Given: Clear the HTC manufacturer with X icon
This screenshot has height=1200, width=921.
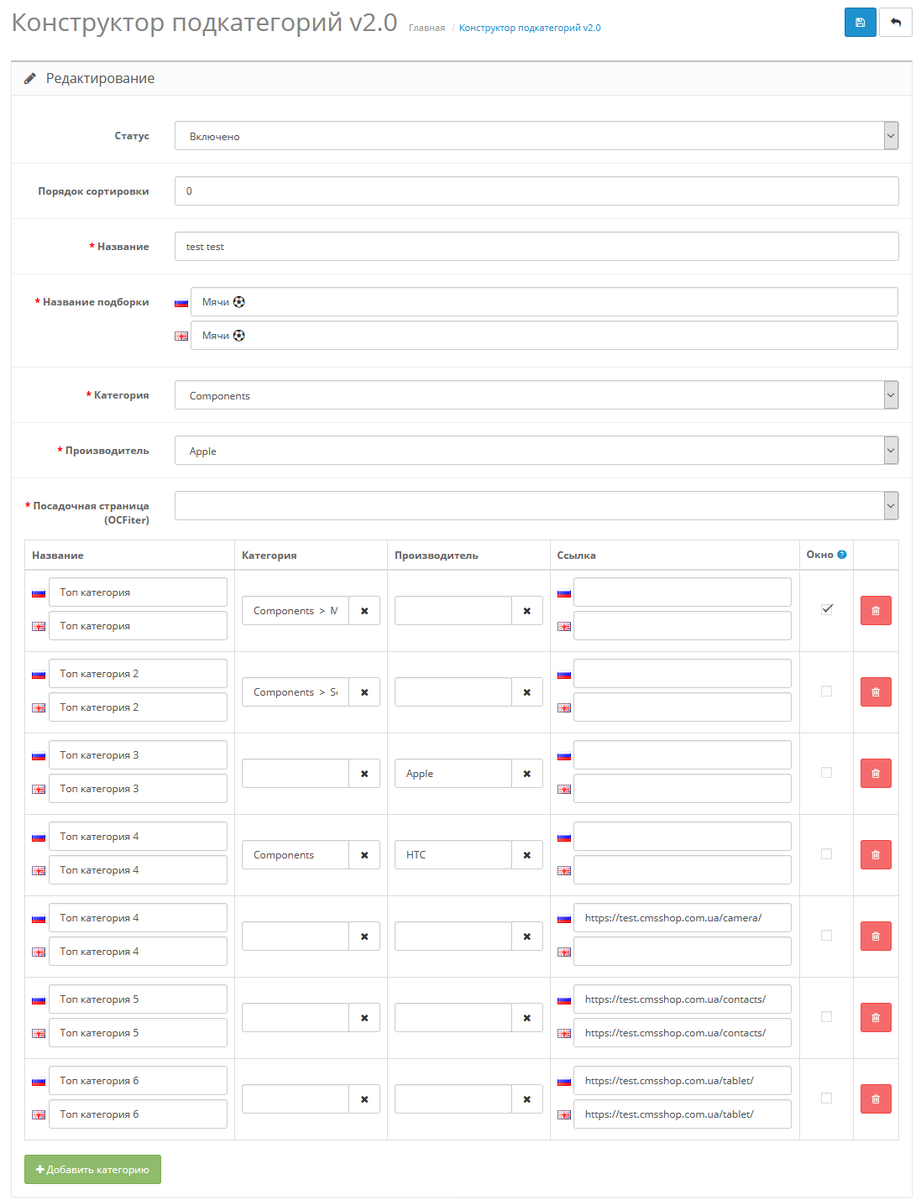Looking at the screenshot, I should pyautogui.click(x=527, y=855).
